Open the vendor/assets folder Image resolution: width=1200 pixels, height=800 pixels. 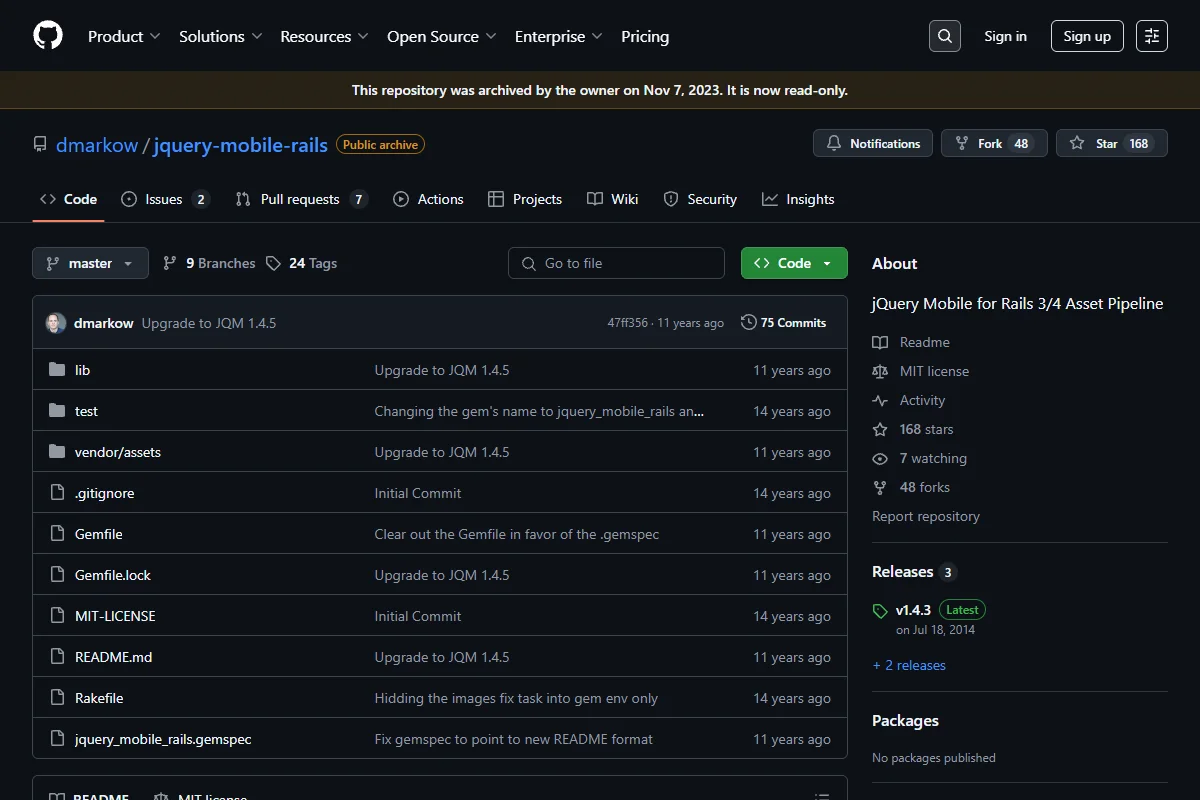pyautogui.click(x=118, y=452)
